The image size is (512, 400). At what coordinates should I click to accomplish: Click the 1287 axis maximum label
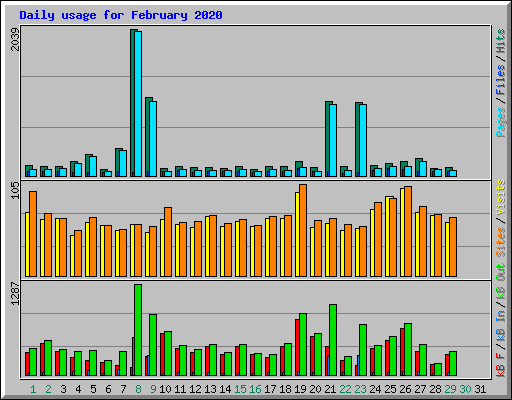15,293
